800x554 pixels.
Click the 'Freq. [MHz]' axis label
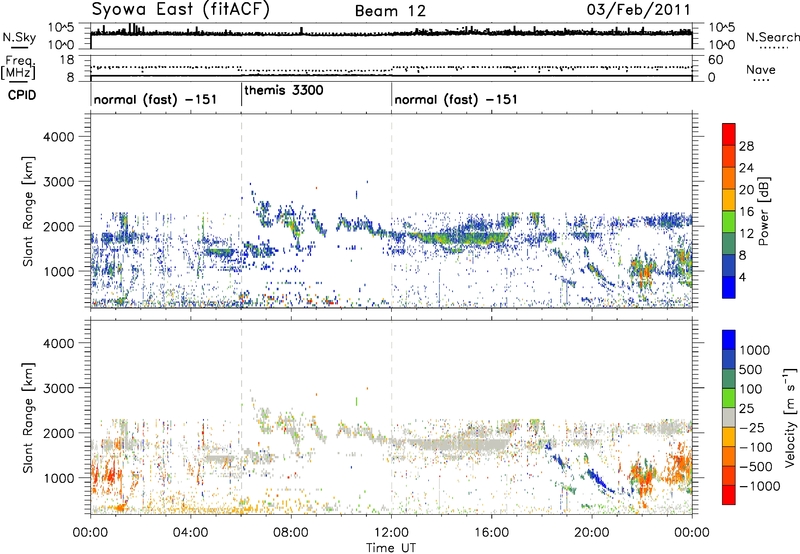coord(19,67)
